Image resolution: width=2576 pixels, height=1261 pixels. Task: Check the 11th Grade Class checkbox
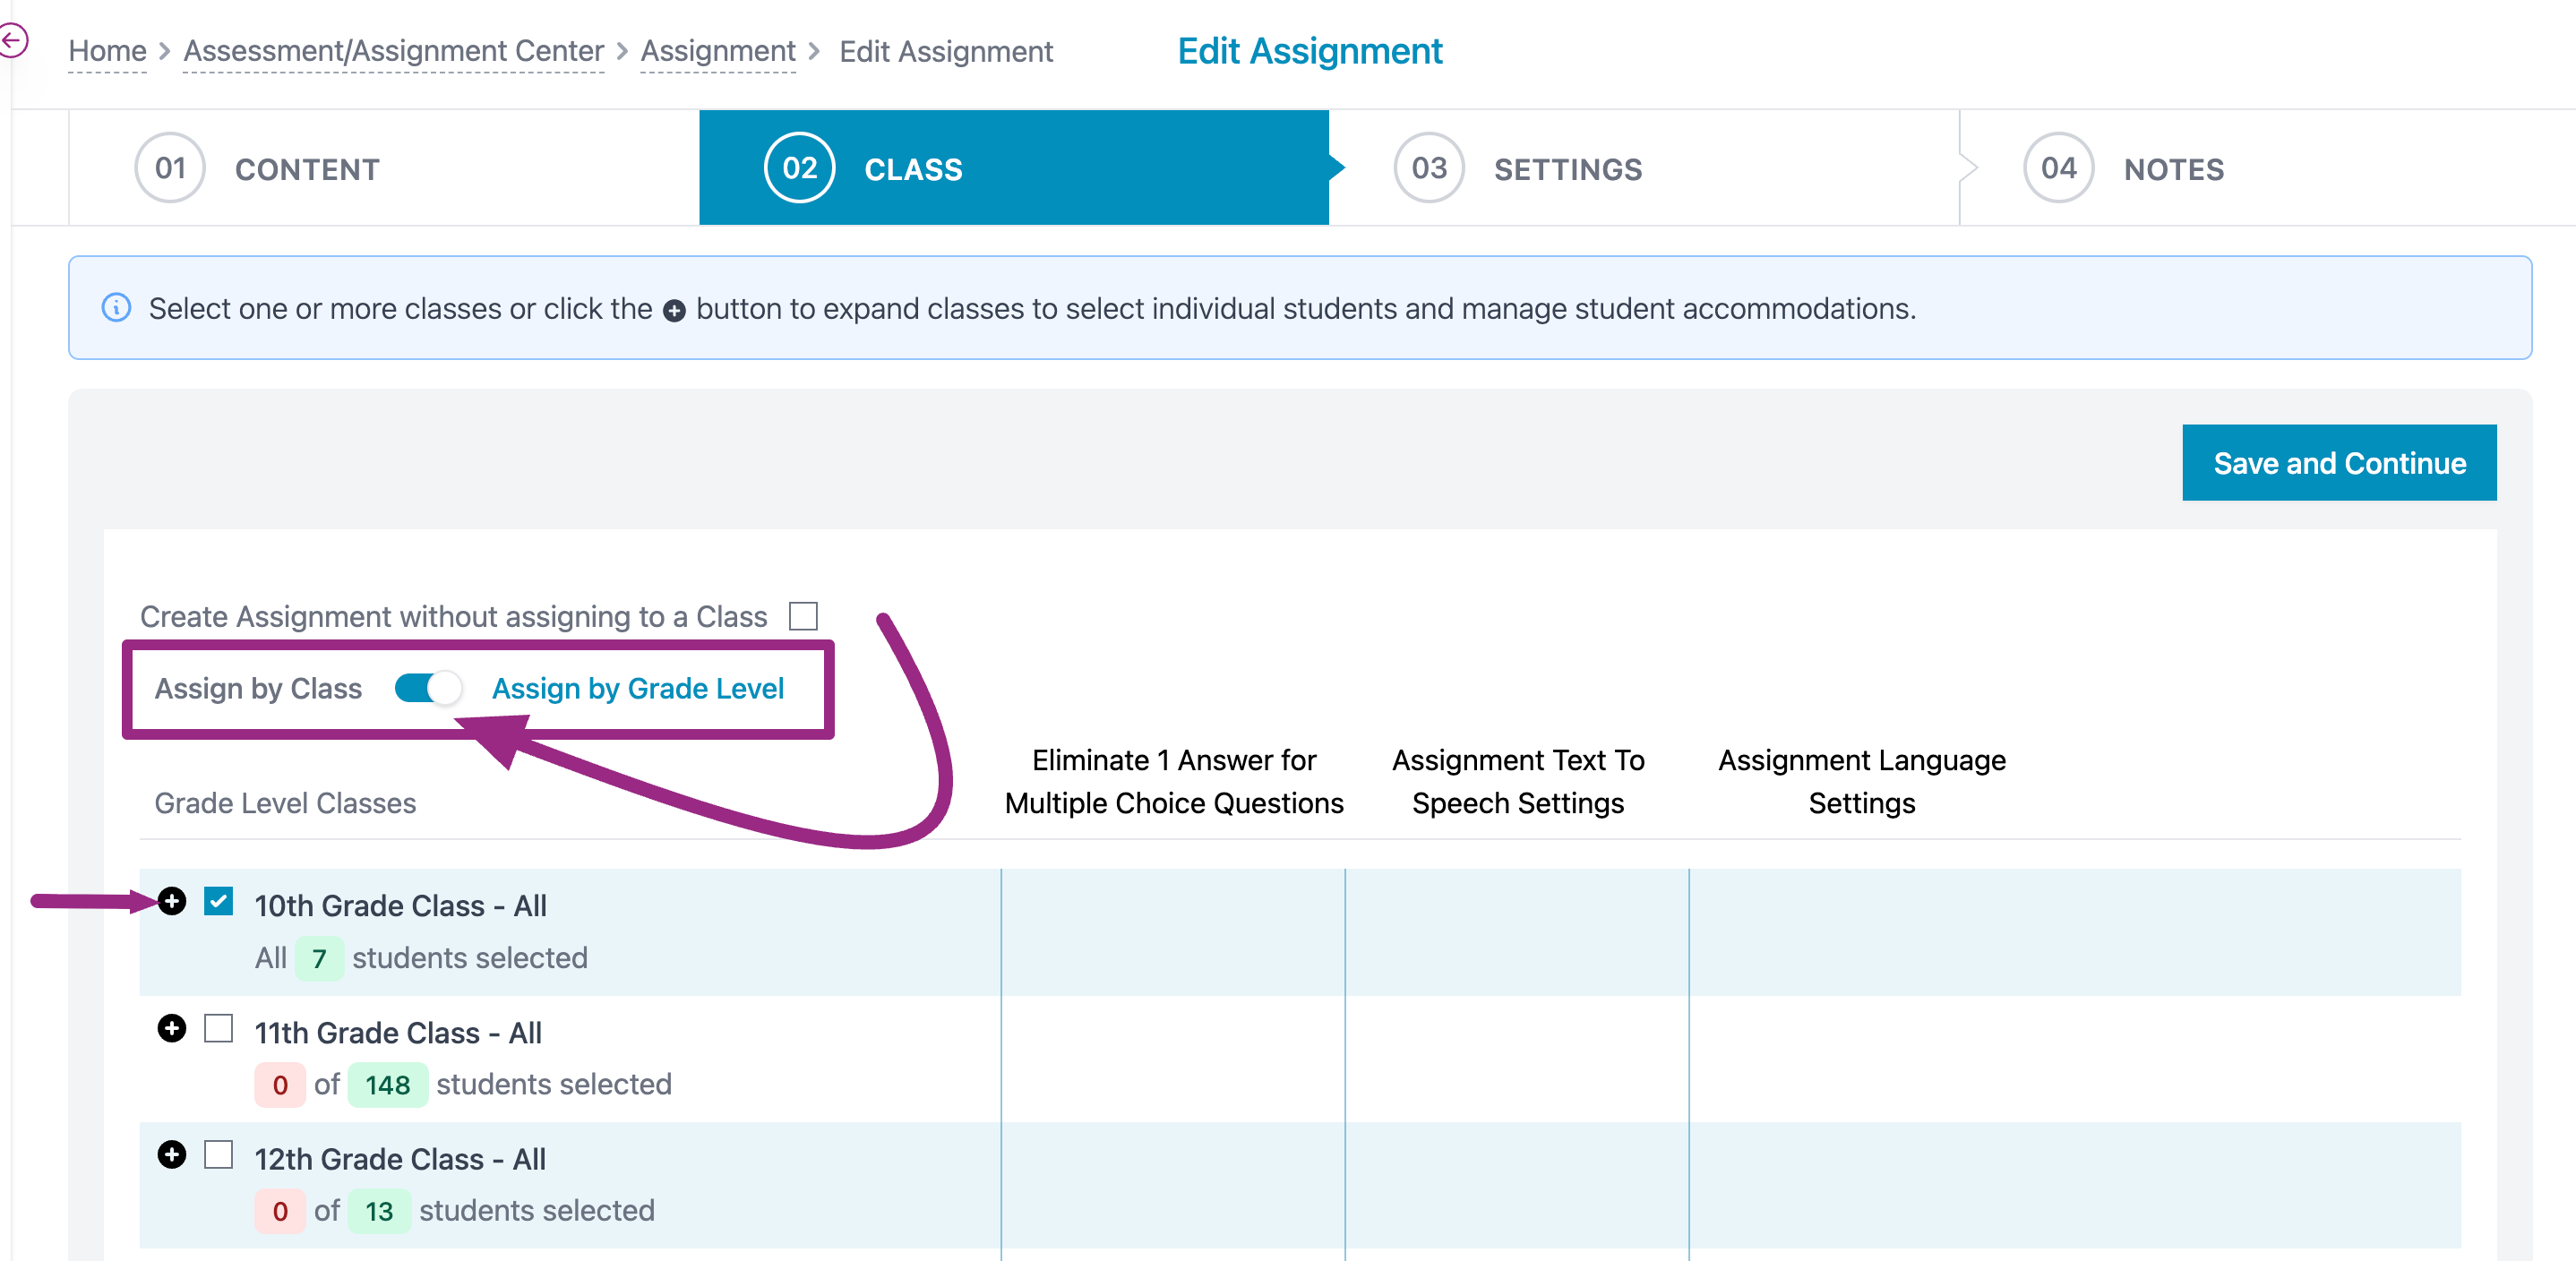219,1028
